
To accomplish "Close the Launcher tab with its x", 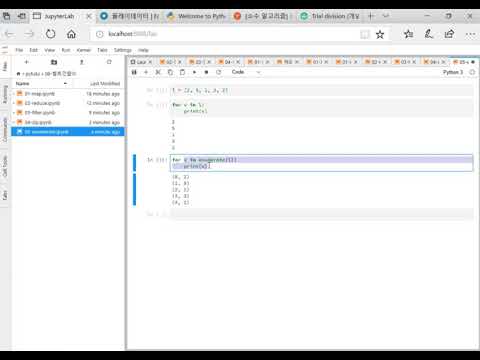I will [x=150, y=62].
